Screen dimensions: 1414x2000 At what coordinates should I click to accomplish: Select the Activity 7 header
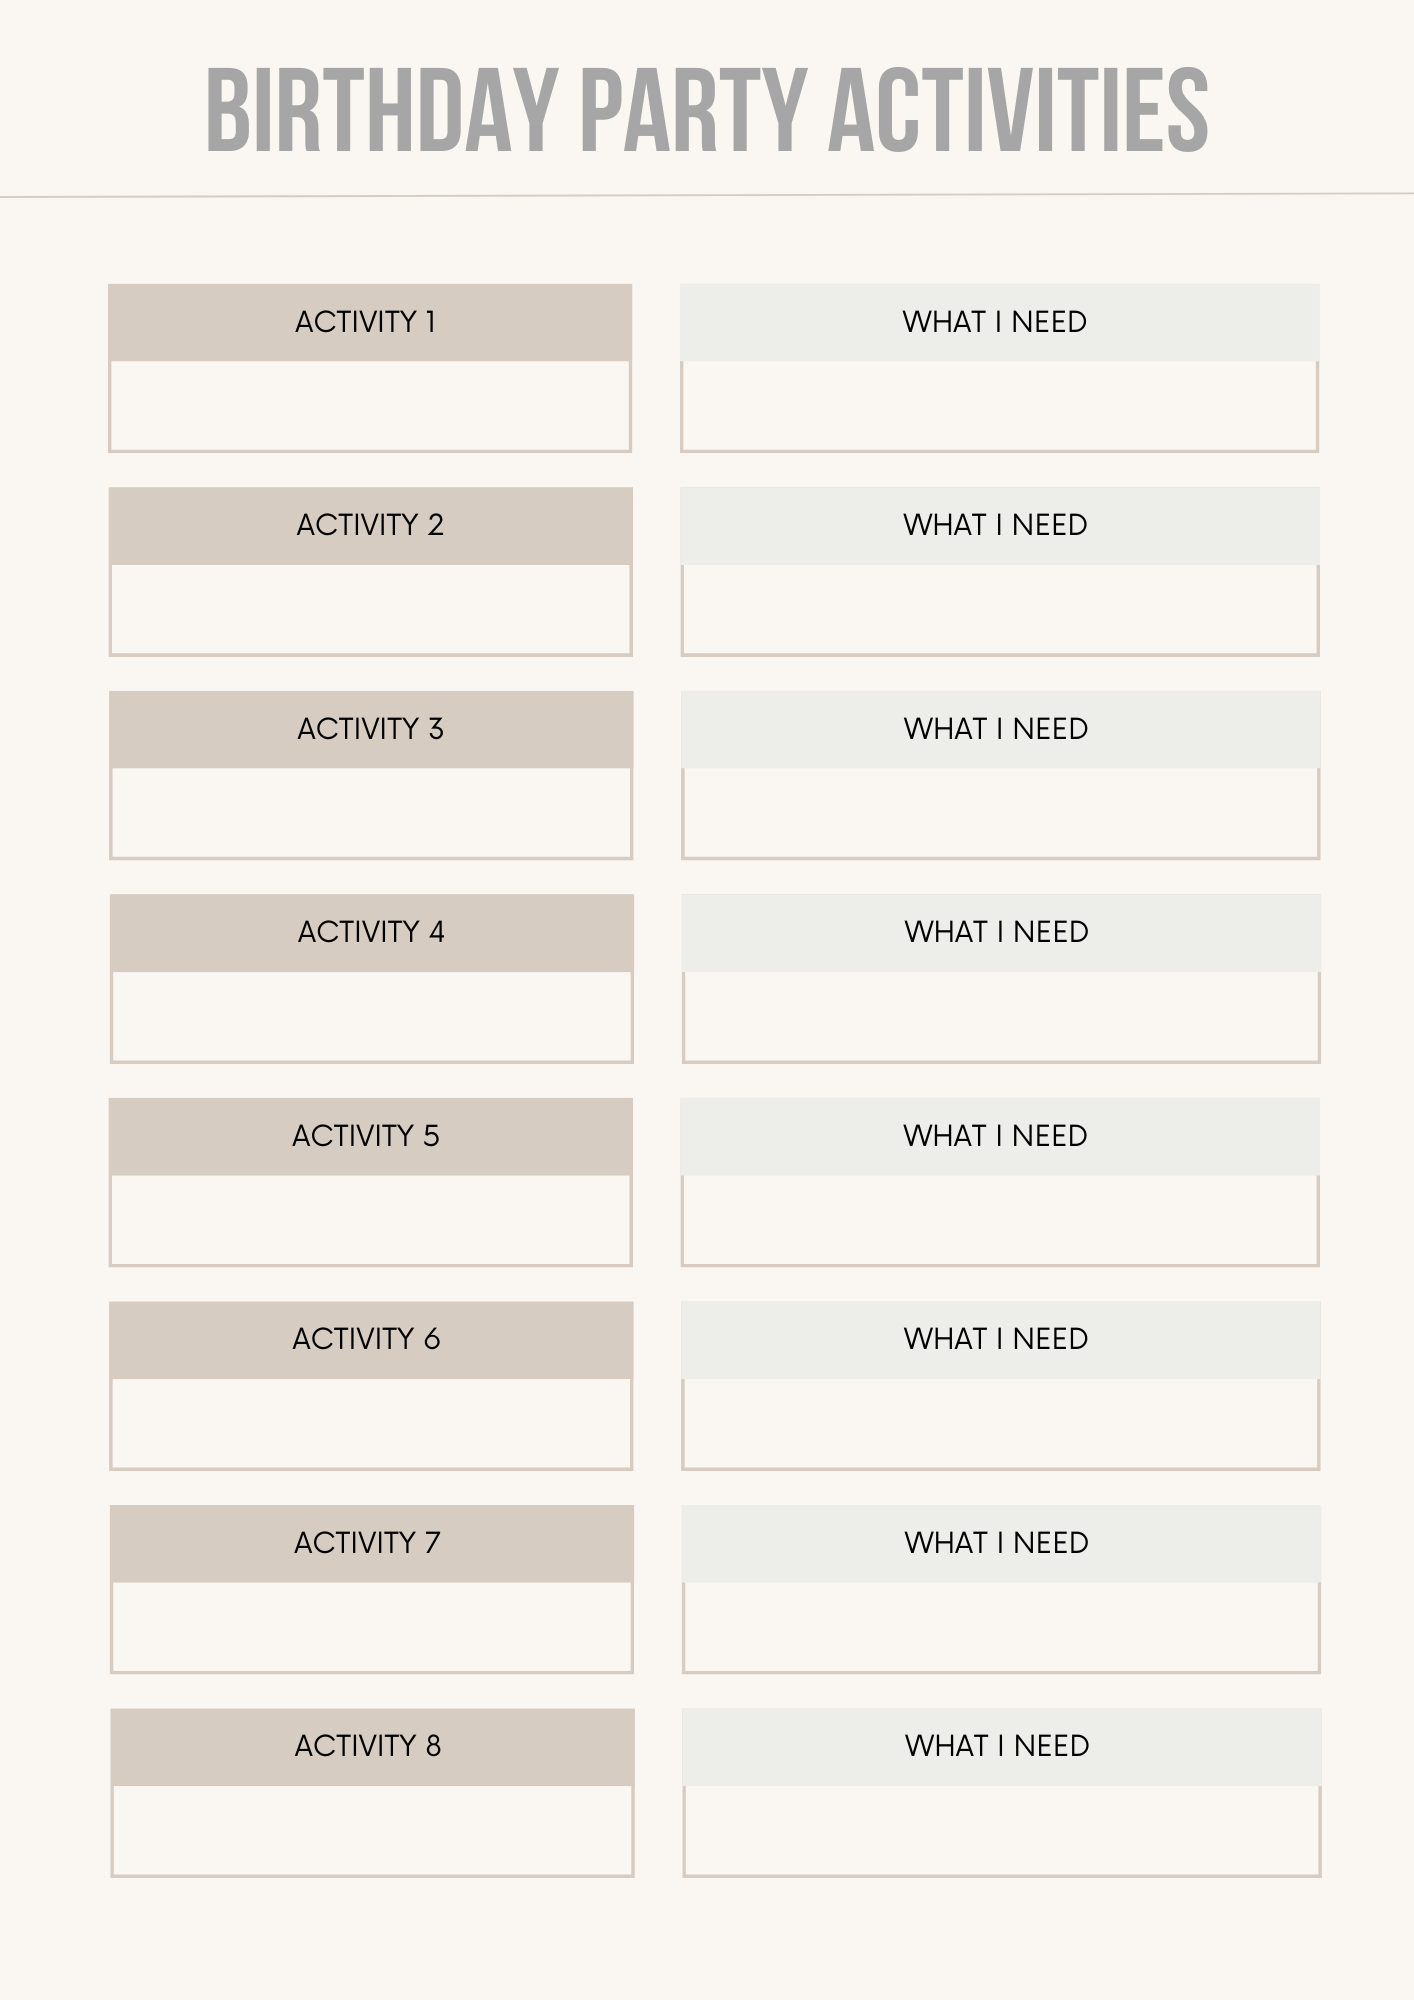(372, 1543)
